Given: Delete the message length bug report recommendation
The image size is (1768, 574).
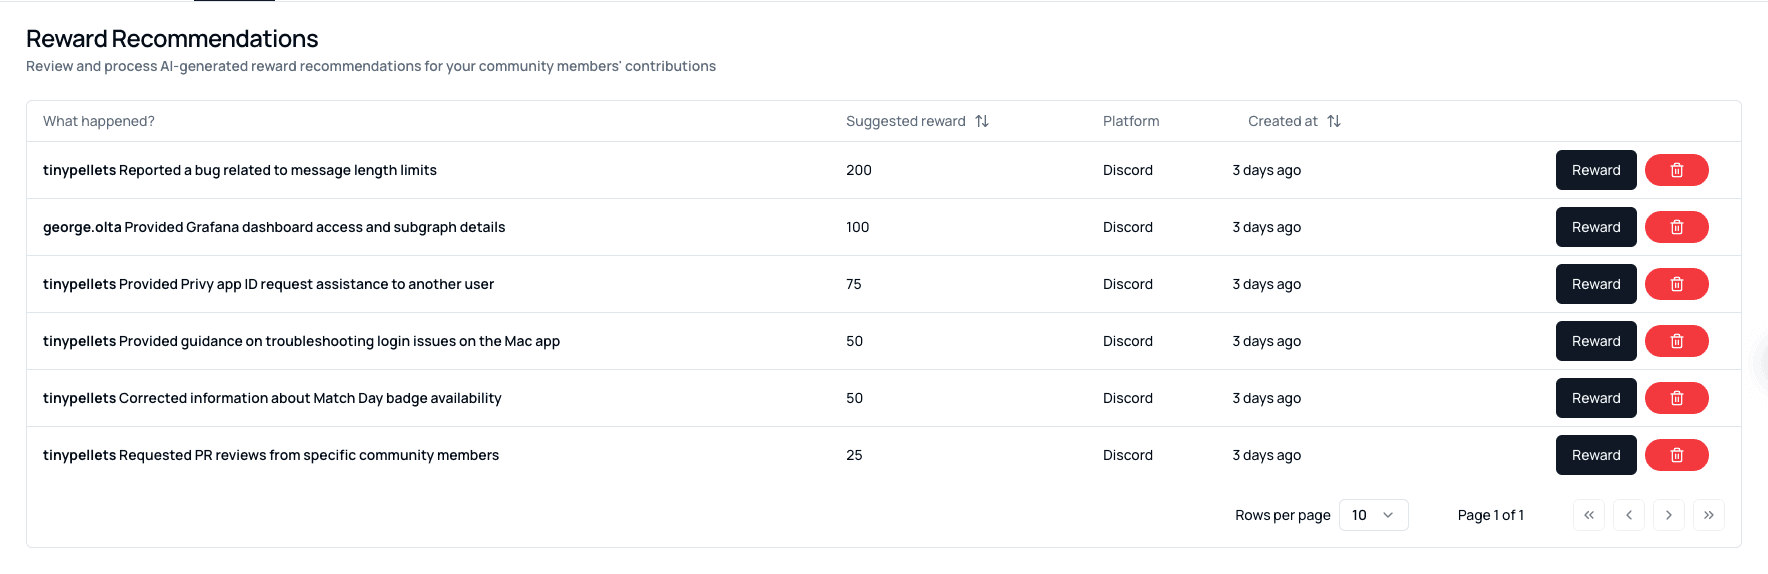Looking at the screenshot, I should click(1676, 170).
